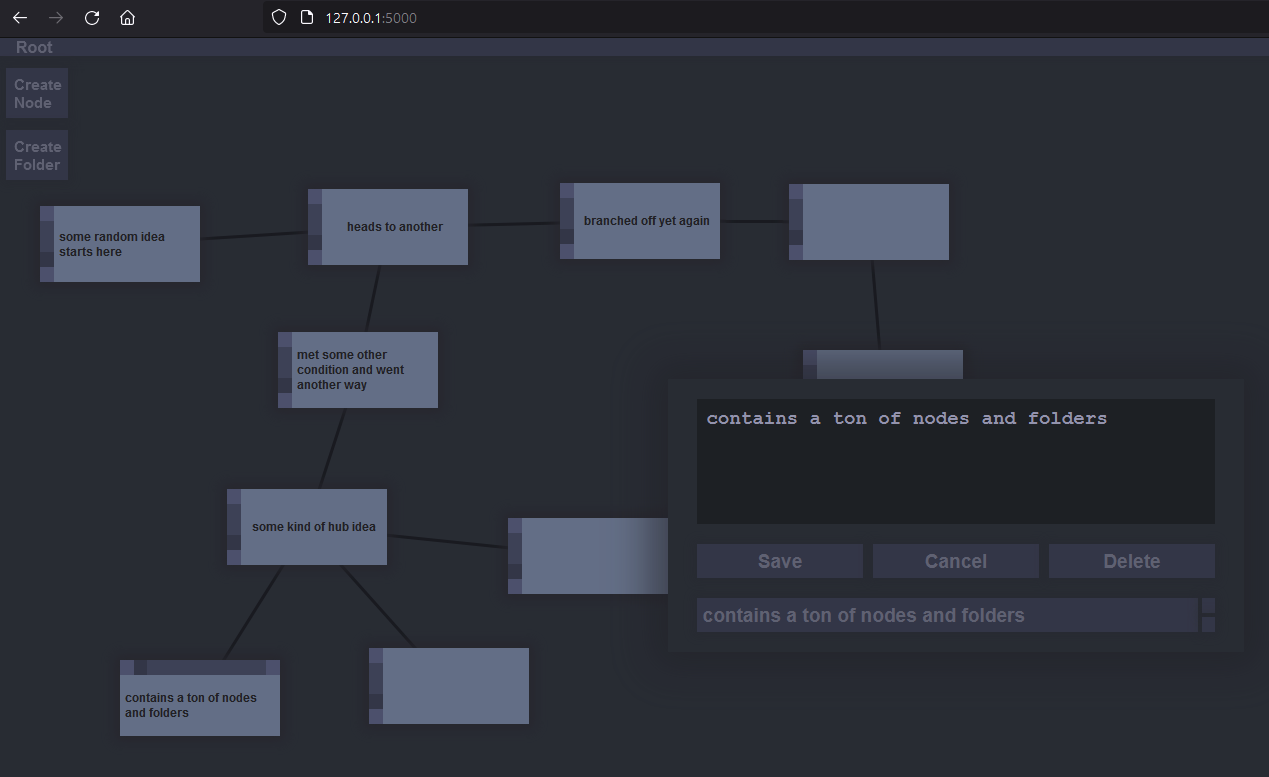This screenshot has width=1269, height=777.
Task: Click right corner square on the folder's top bar
Action: (273, 667)
